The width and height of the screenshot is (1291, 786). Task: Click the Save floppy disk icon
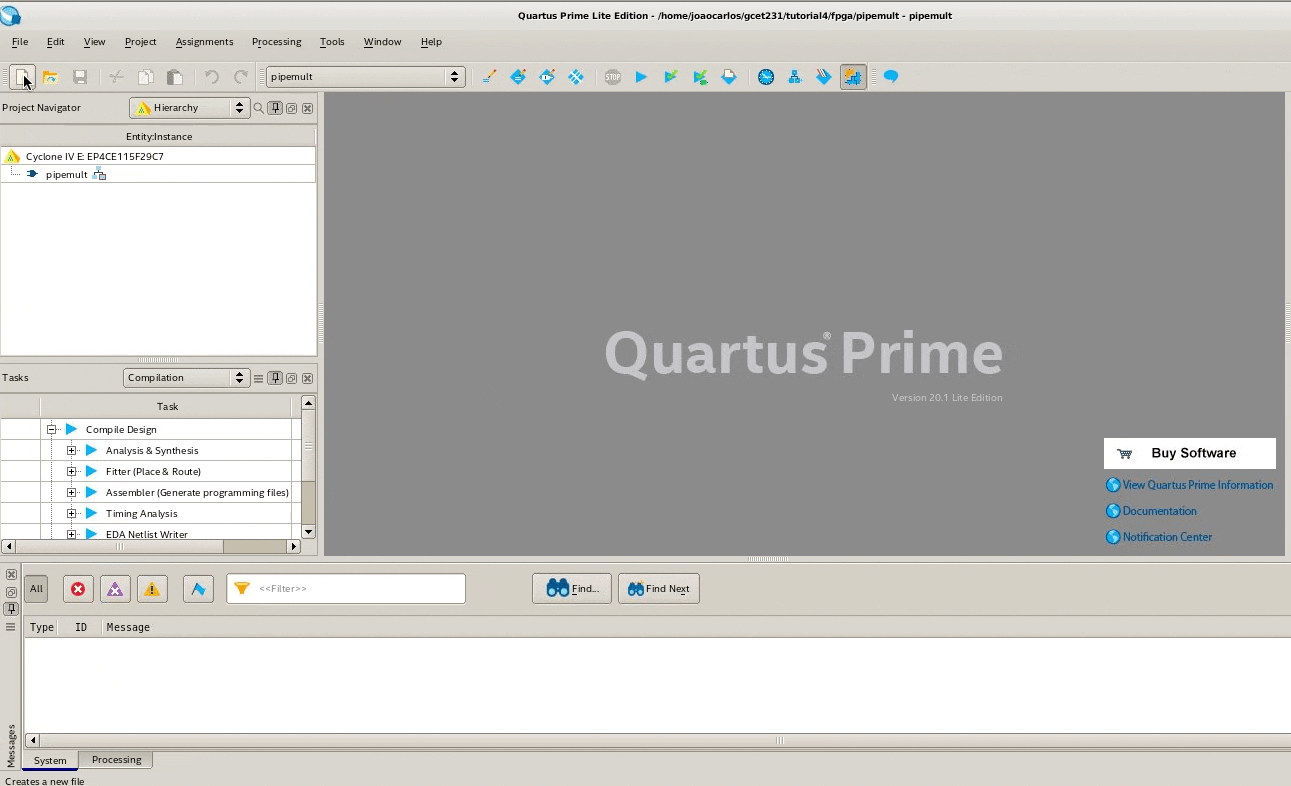(x=80, y=77)
